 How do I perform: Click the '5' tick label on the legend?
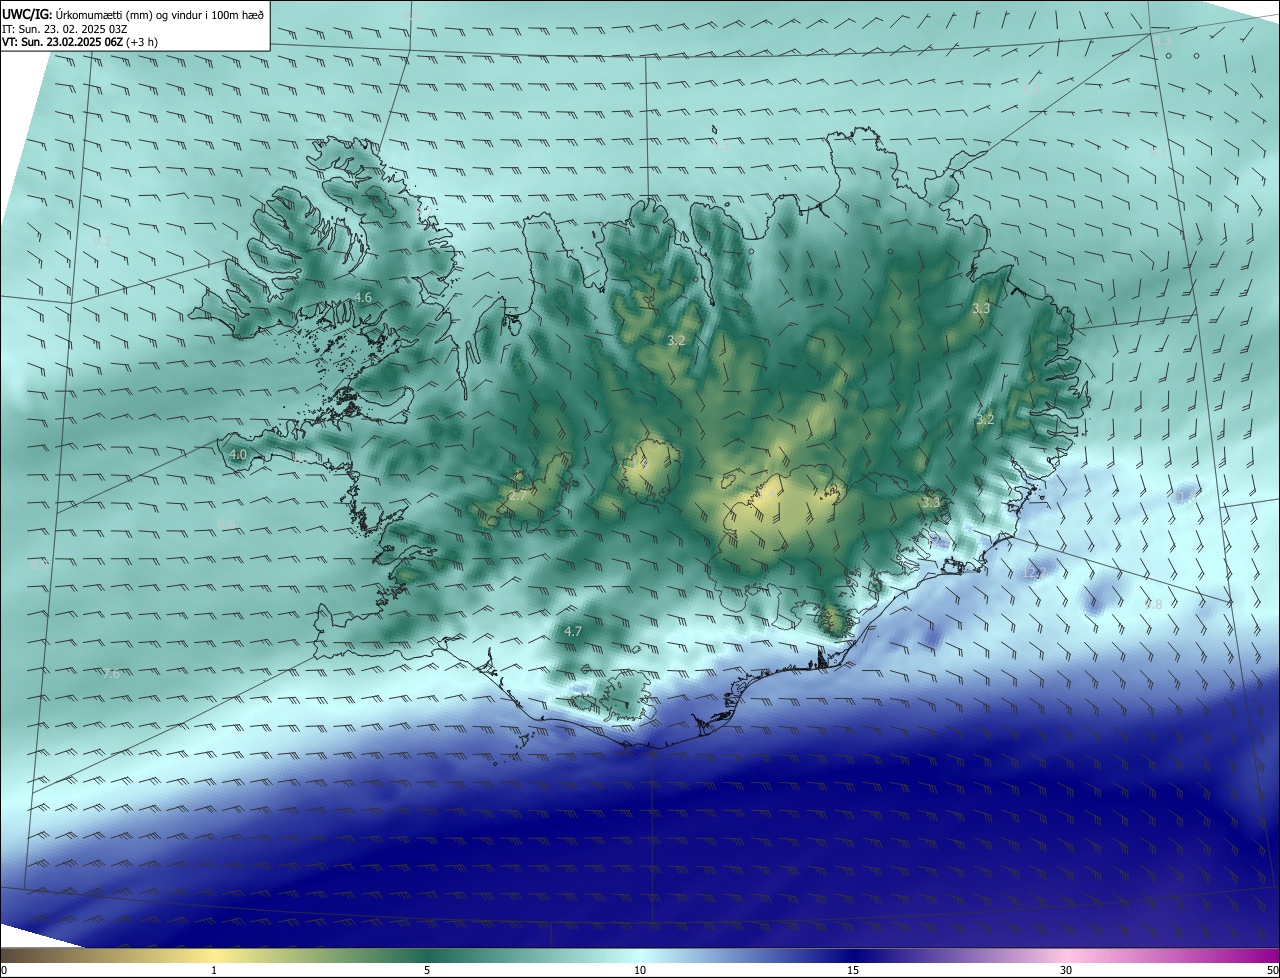point(427,970)
